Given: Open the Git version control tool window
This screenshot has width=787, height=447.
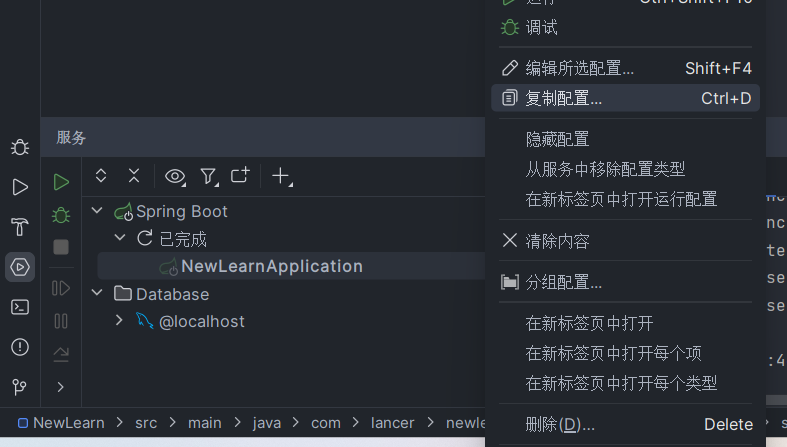Looking at the screenshot, I should 20,387.
